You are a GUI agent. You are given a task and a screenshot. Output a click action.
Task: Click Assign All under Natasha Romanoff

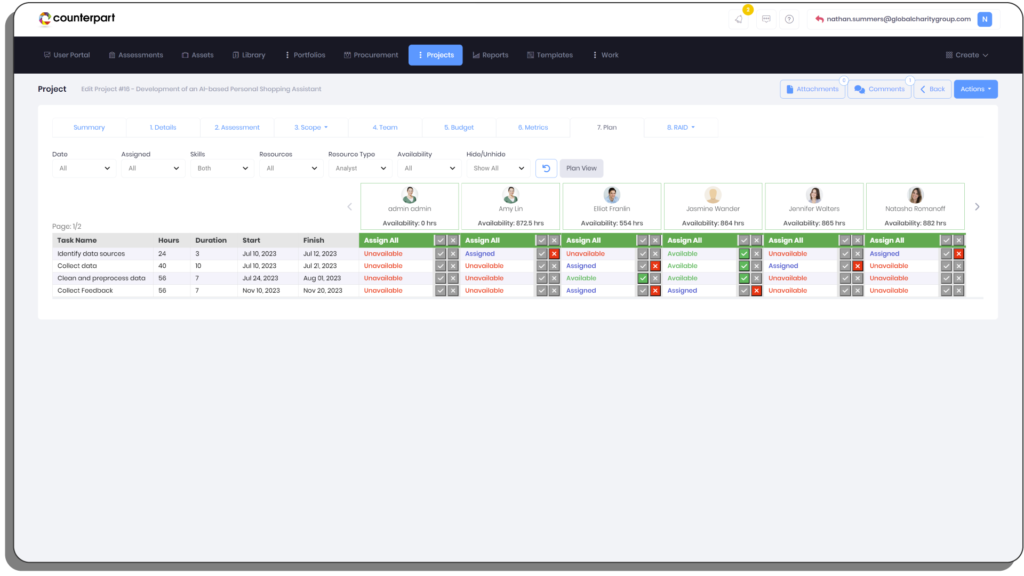click(x=887, y=240)
